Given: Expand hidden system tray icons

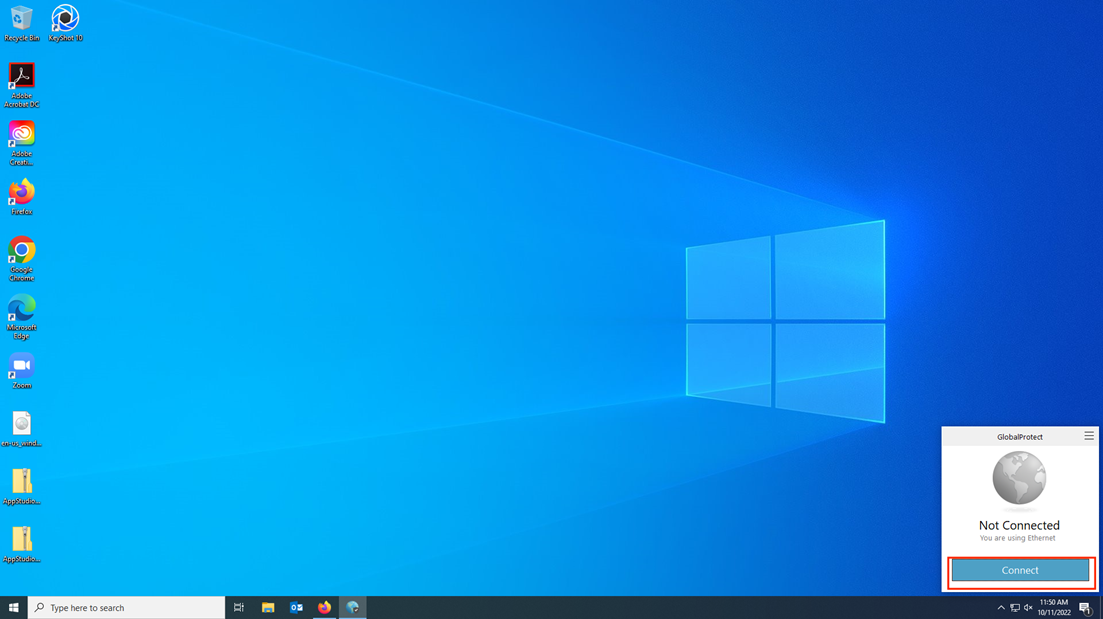Looking at the screenshot, I should point(1000,607).
